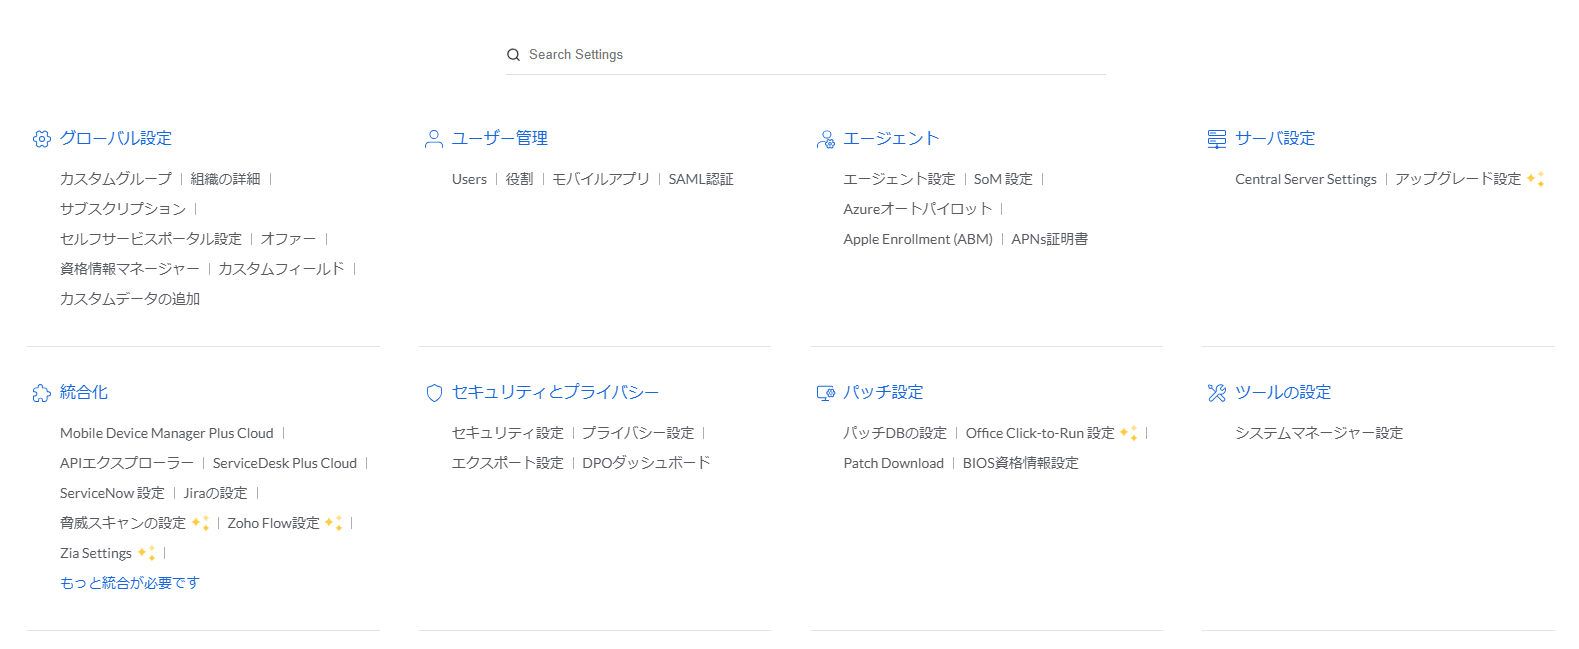
Task: Open Apple Enrollment (ABM) link
Action: pyautogui.click(x=918, y=239)
